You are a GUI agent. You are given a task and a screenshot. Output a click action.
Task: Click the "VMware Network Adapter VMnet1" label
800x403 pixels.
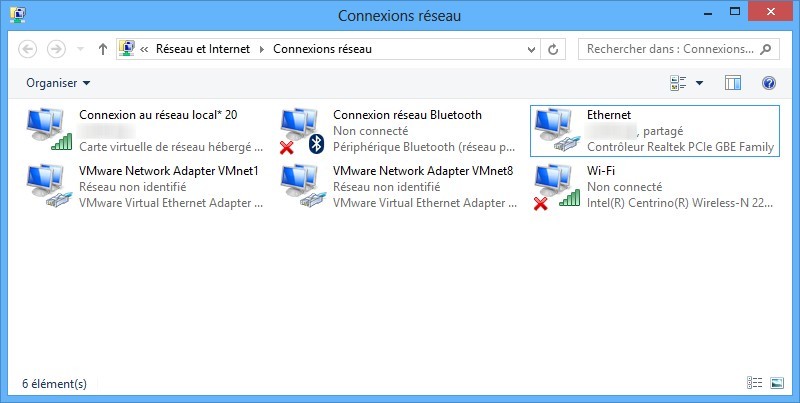tap(169, 170)
